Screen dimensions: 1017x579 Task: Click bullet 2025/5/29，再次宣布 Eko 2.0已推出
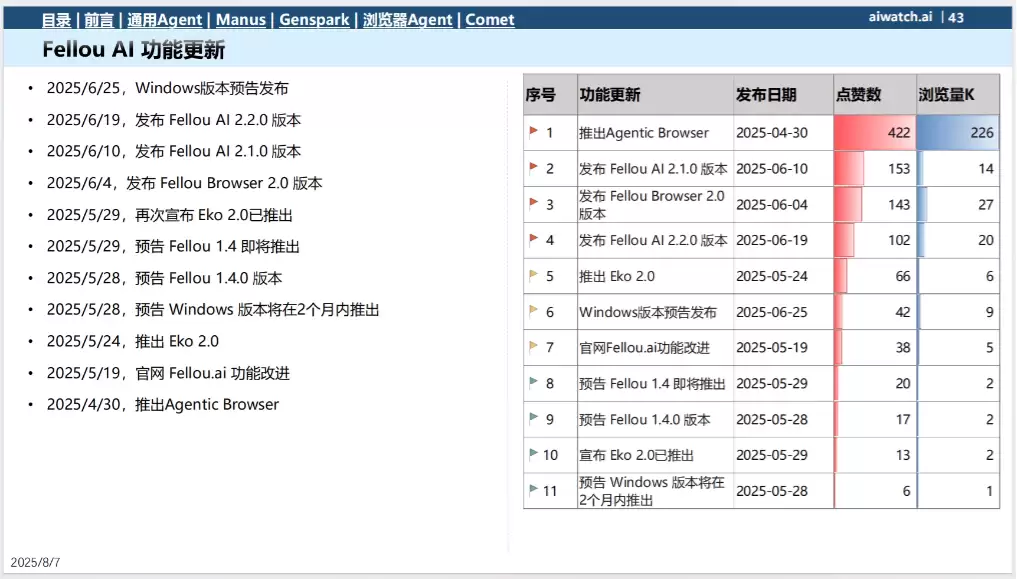(x=170, y=215)
